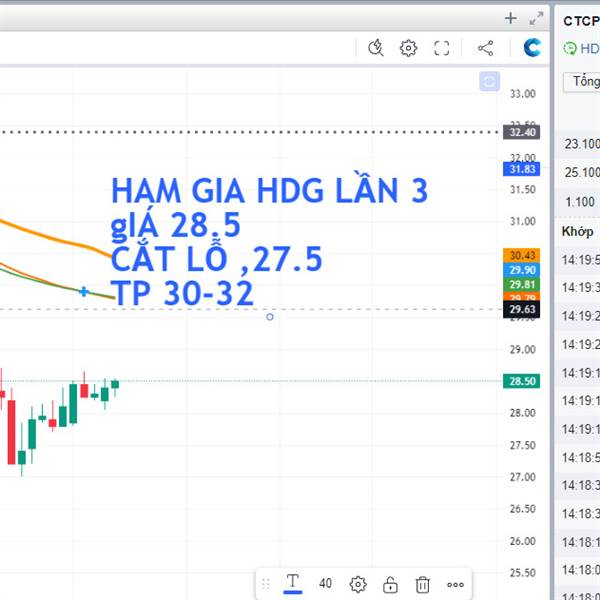Screen dimensions: 600x600
Task: Toggle the lock icon on drawing toolbar
Action: (390, 584)
